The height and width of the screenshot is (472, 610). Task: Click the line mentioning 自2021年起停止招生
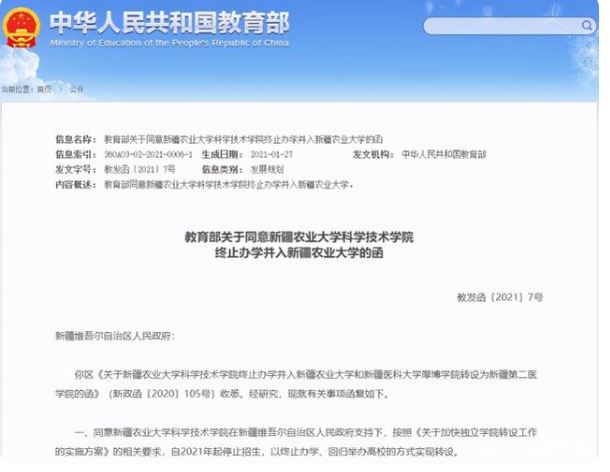(258, 452)
